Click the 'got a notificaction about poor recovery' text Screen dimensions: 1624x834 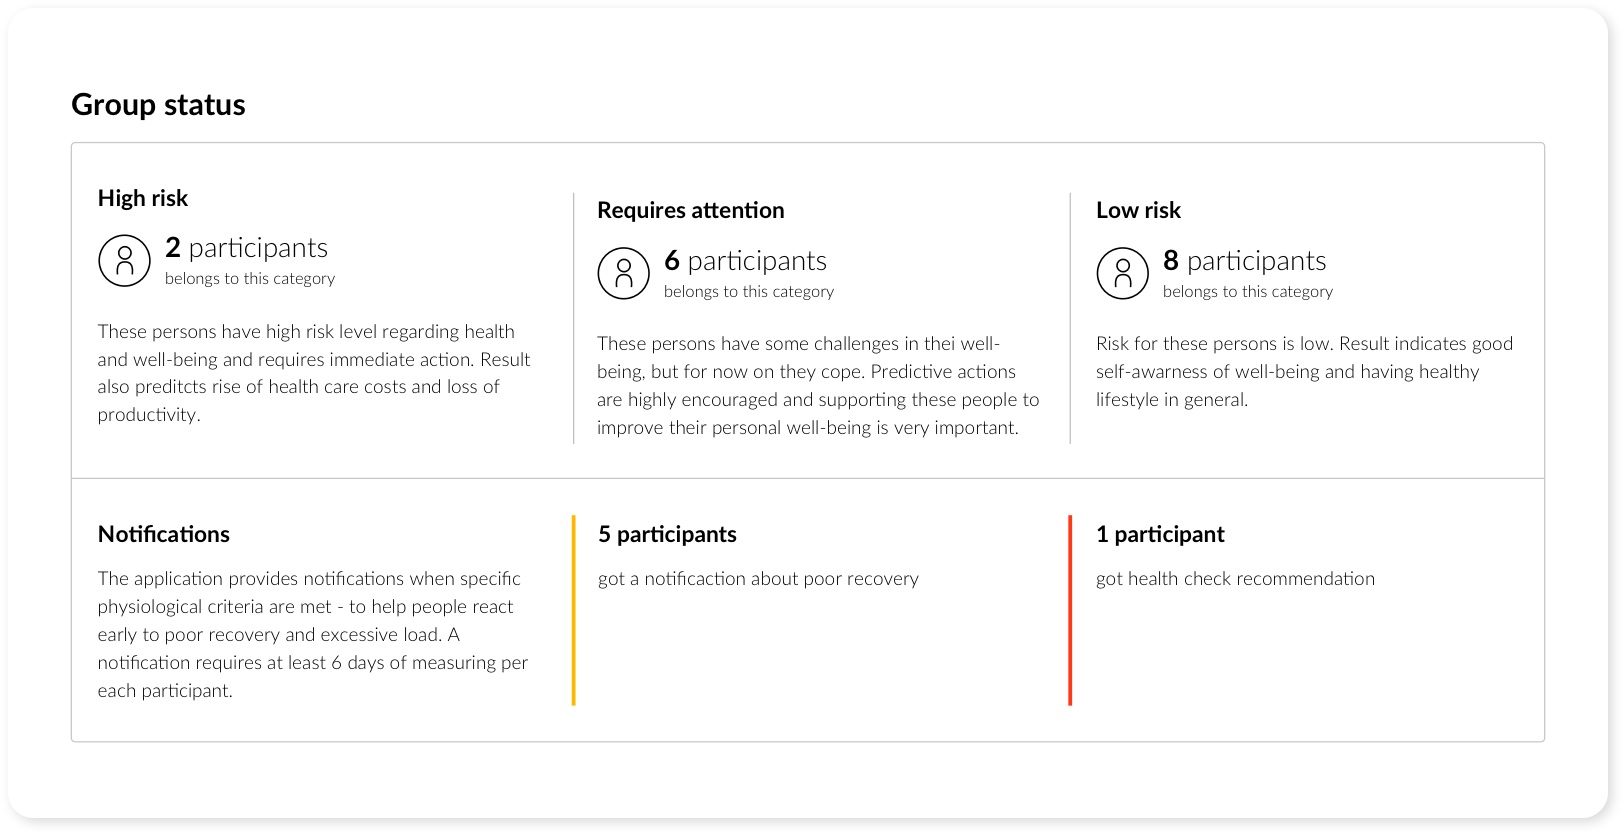point(758,578)
